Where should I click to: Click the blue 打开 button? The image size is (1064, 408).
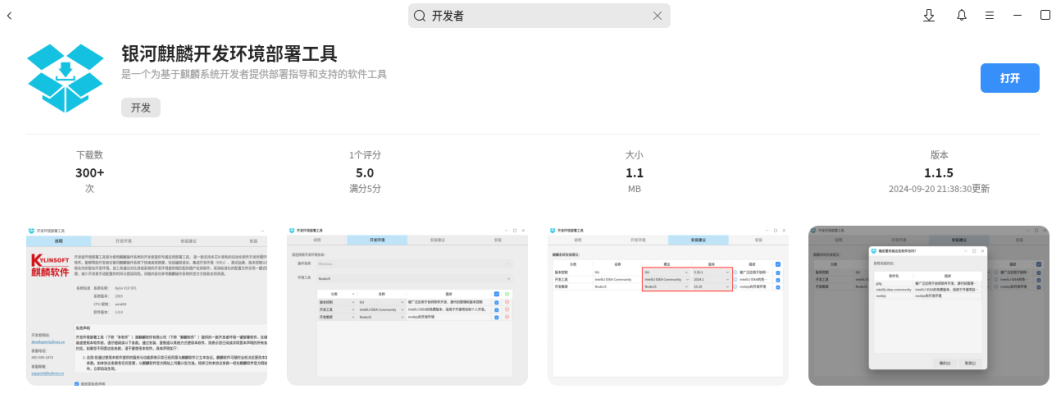[x=1010, y=78]
